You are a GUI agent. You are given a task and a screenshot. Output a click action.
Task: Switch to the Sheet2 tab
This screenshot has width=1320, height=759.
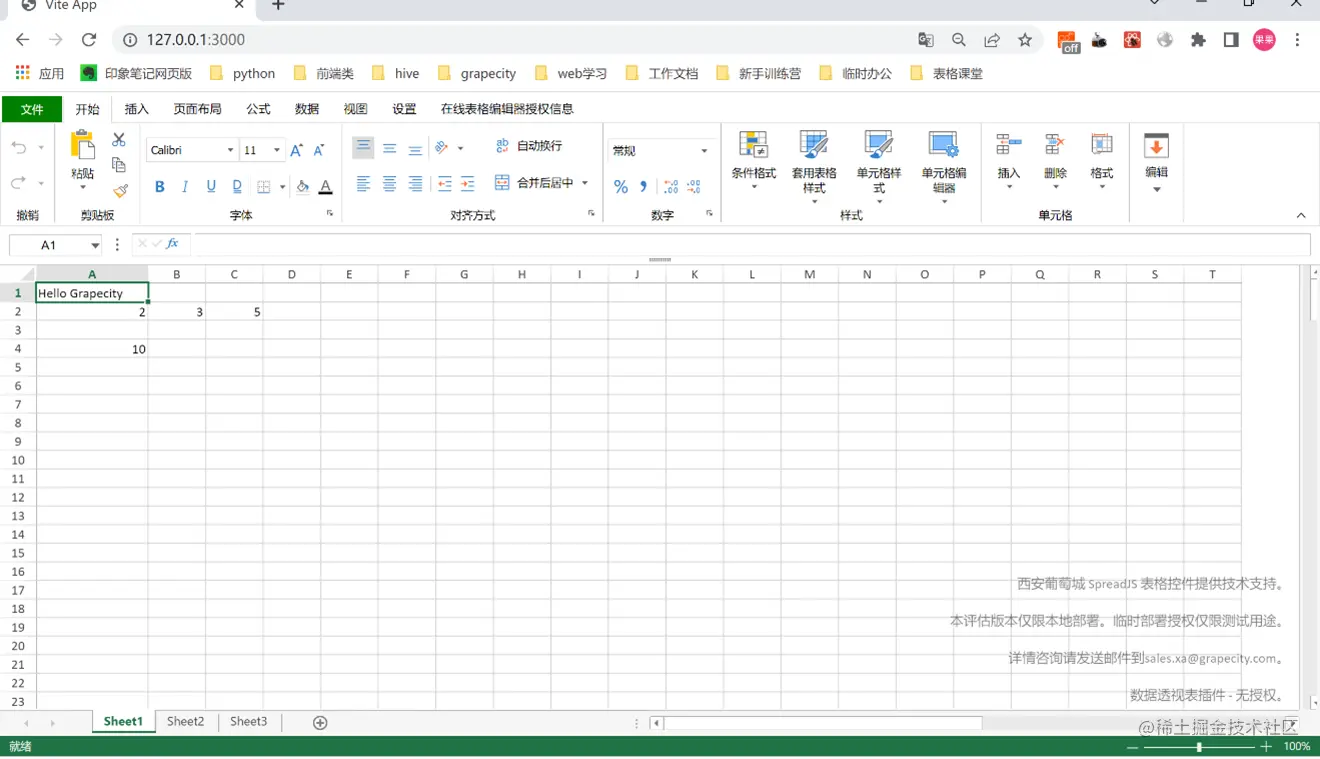185,722
